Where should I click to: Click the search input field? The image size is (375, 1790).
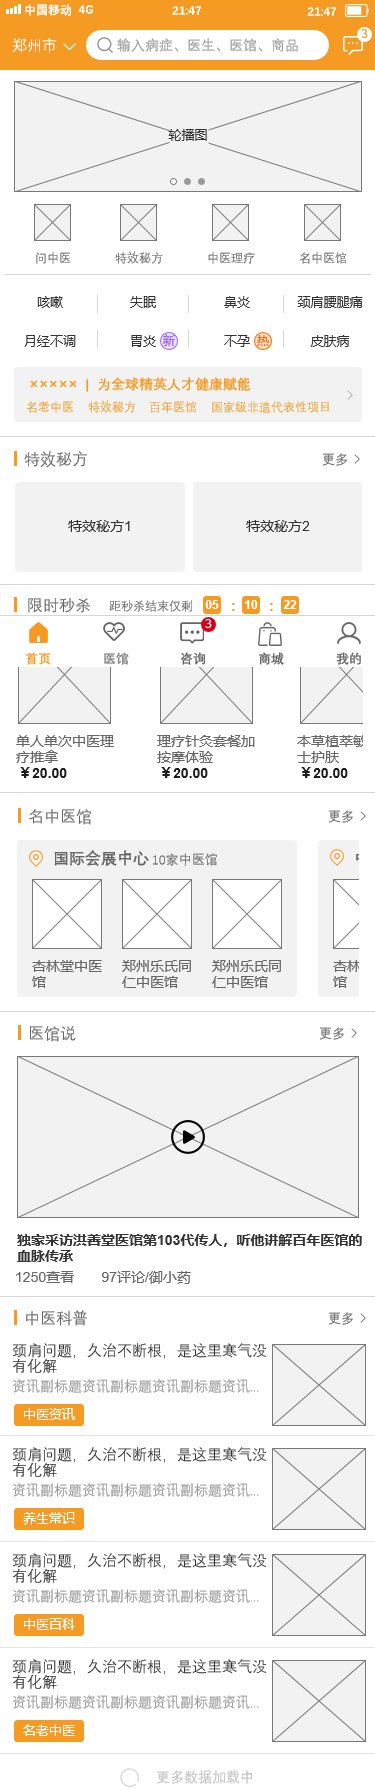coord(207,45)
